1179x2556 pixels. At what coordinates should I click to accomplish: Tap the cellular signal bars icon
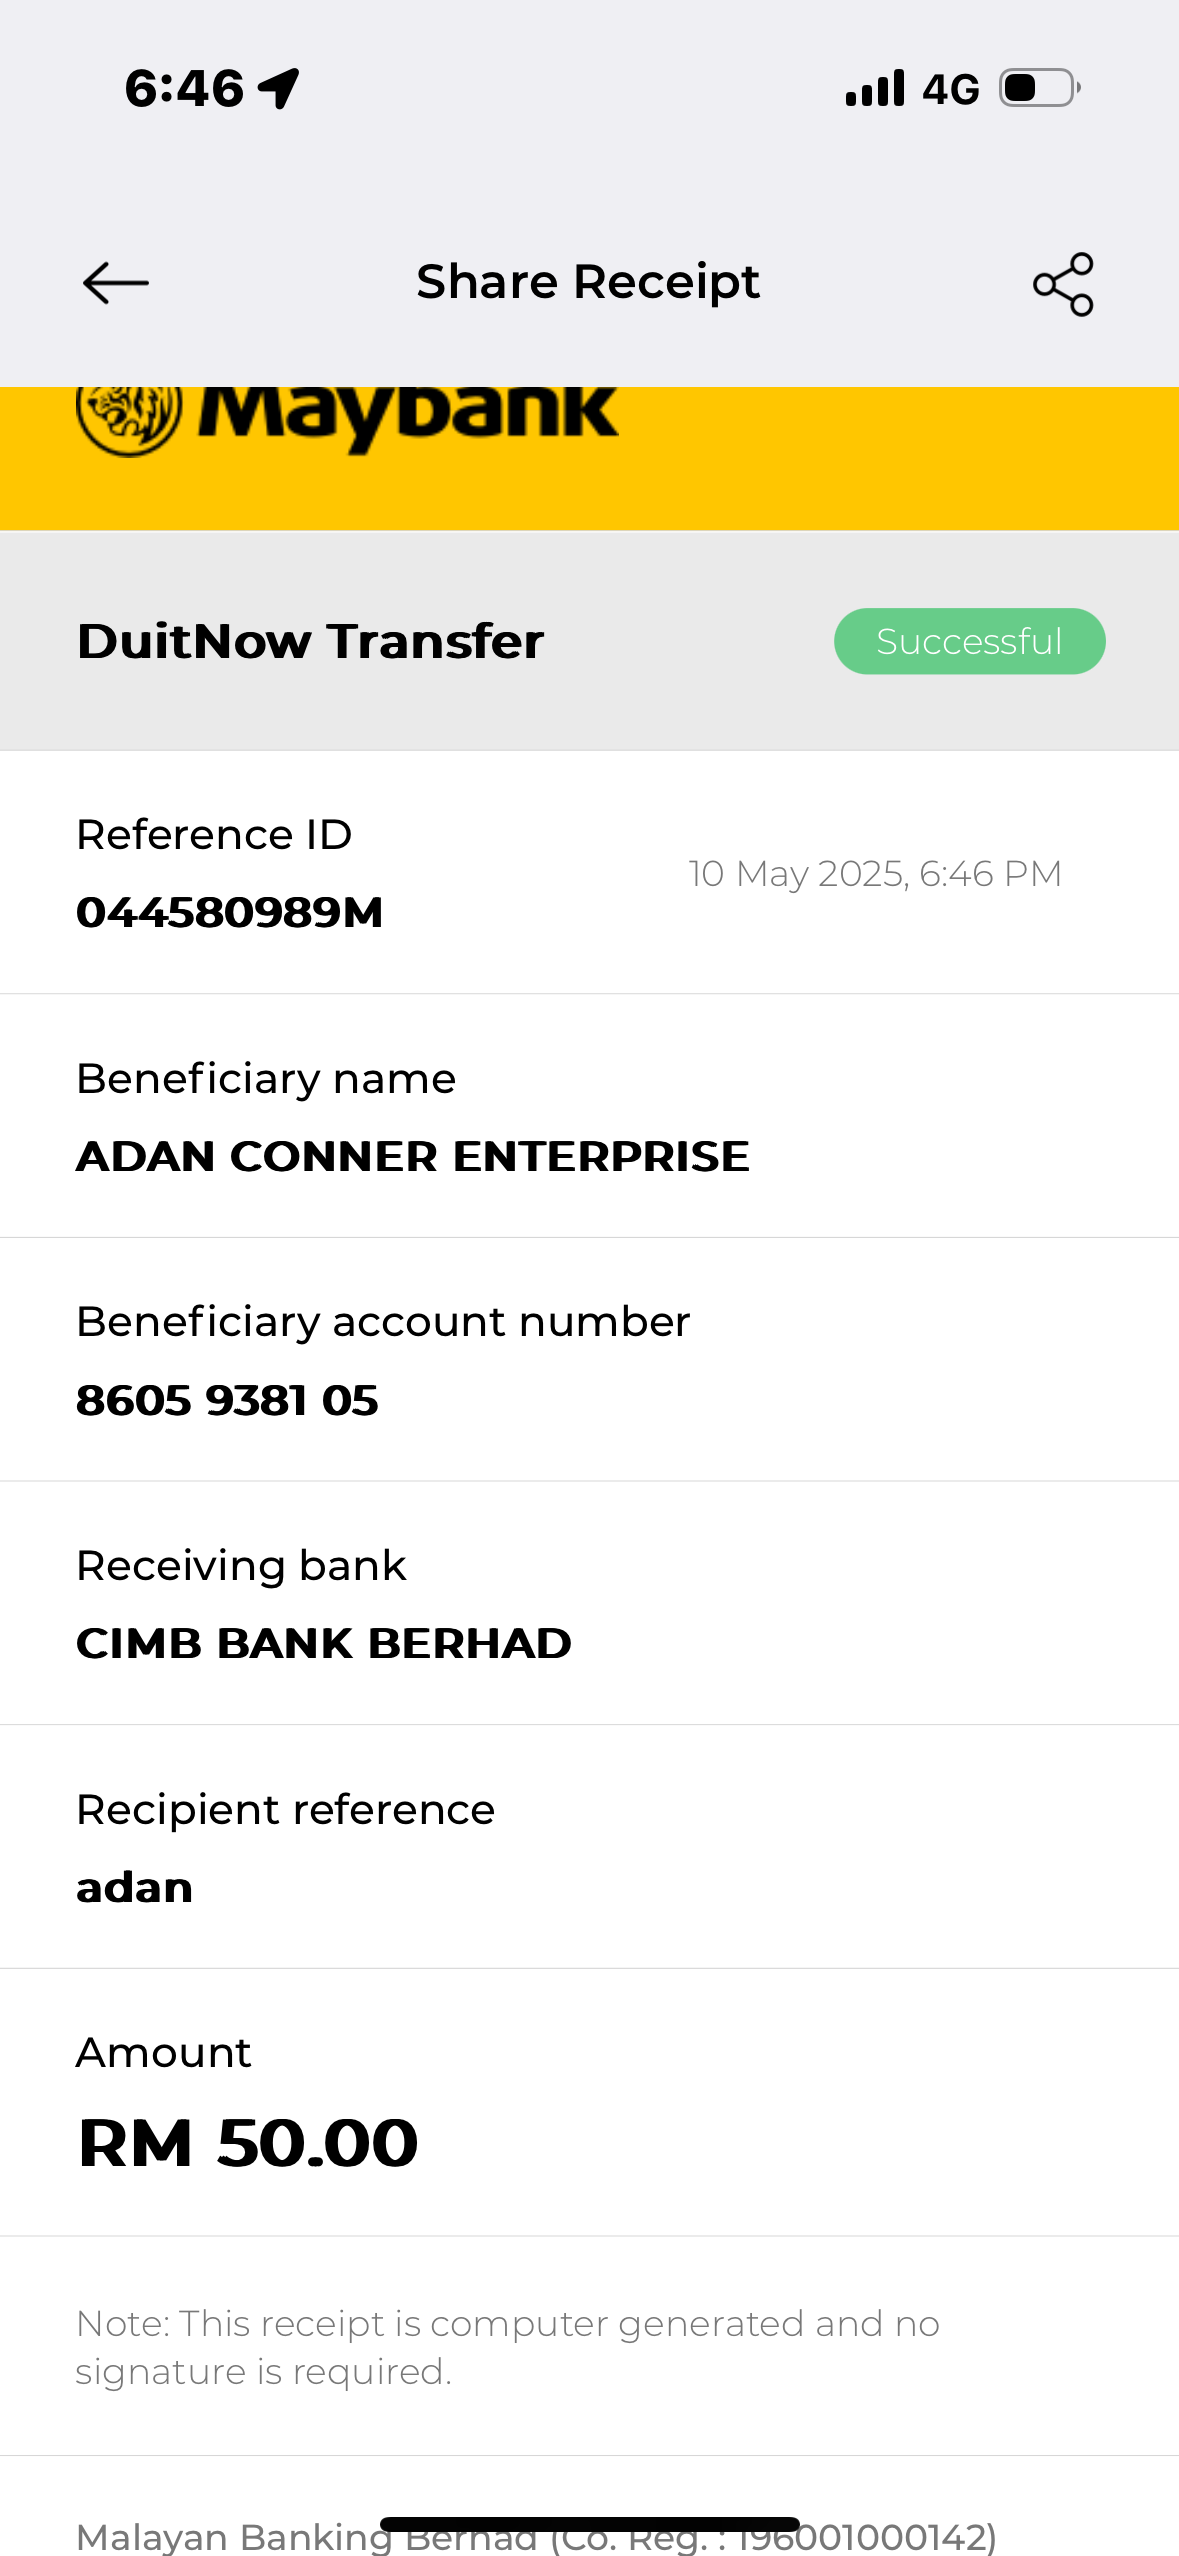click(875, 88)
